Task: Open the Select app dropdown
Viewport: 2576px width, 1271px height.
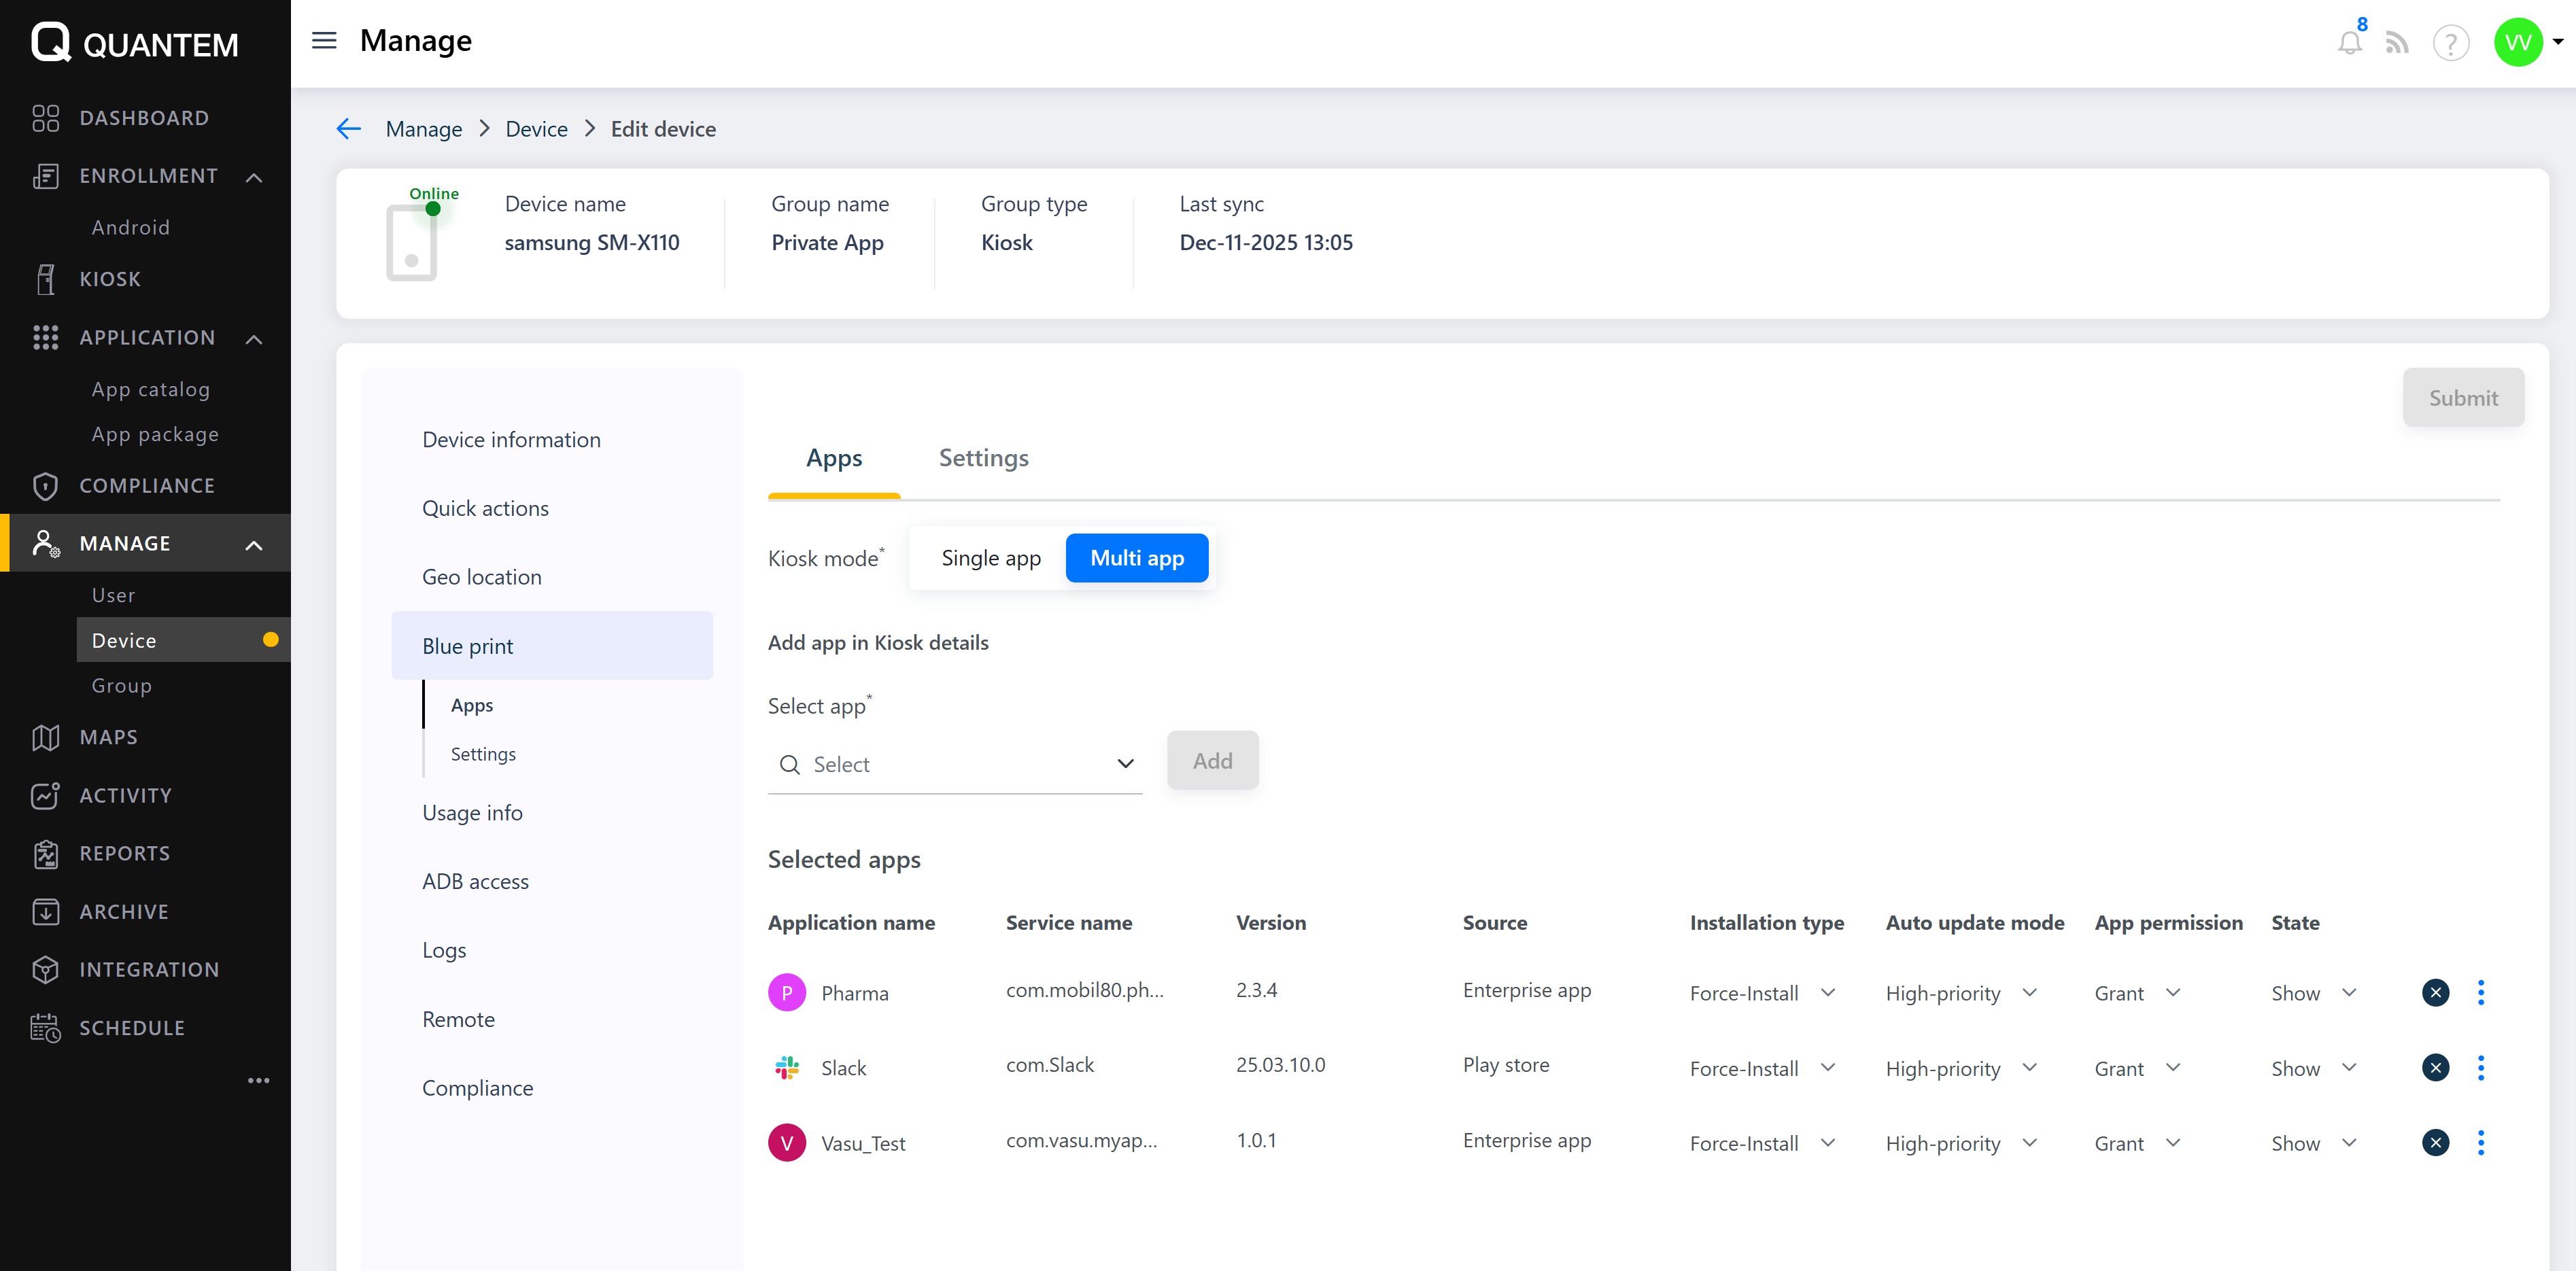Action: (955, 764)
